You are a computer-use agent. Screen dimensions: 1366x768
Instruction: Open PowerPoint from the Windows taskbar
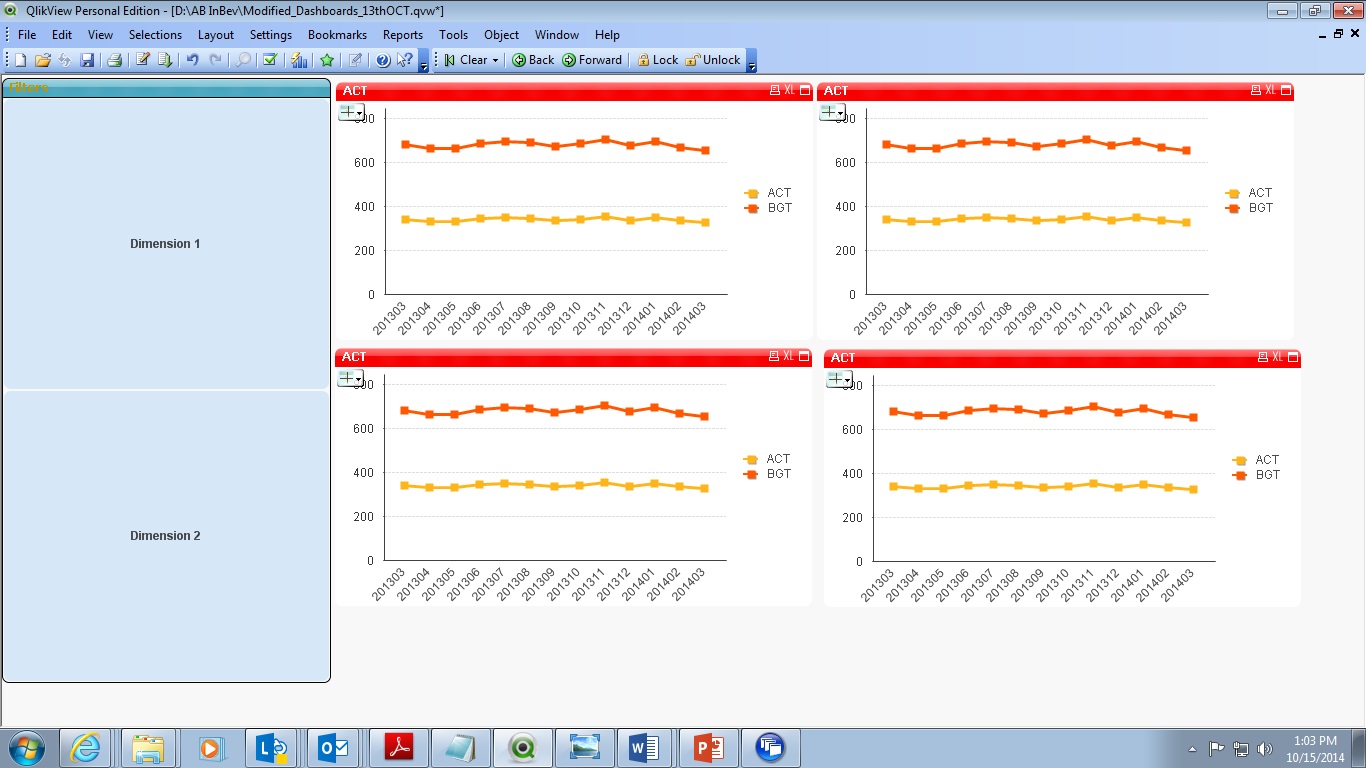point(708,747)
